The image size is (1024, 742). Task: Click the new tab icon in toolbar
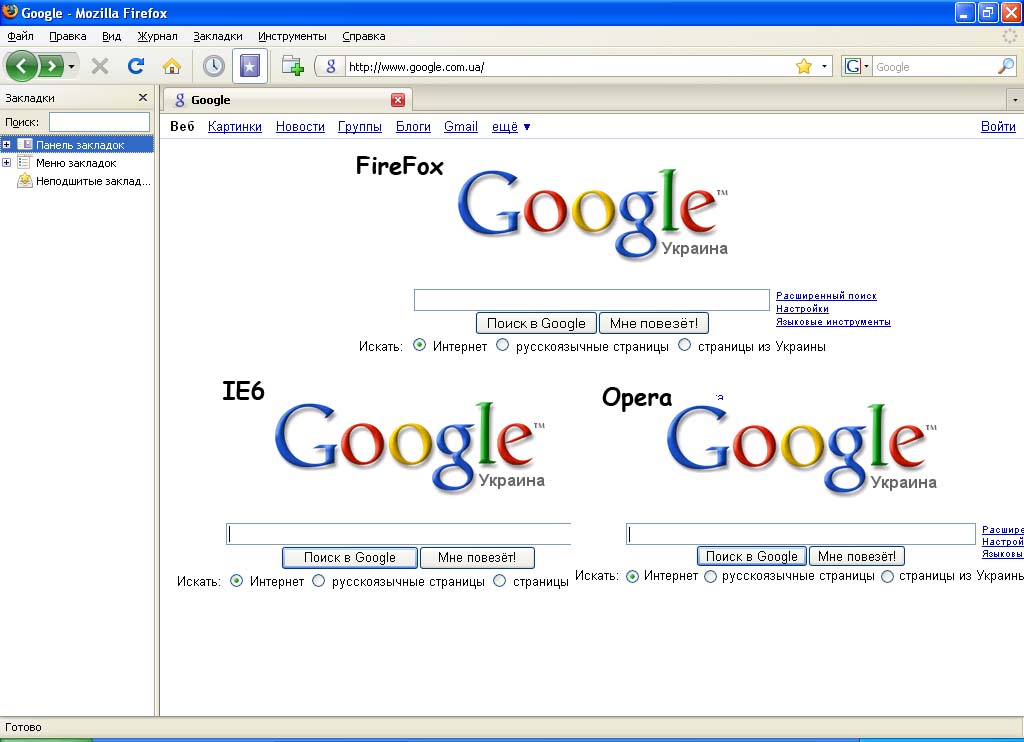coord(292,66)
